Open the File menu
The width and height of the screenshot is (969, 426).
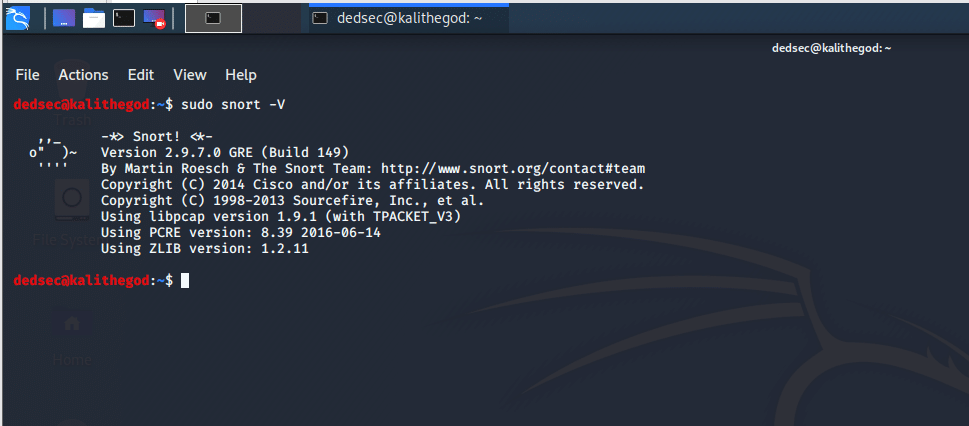pos(27,75)
